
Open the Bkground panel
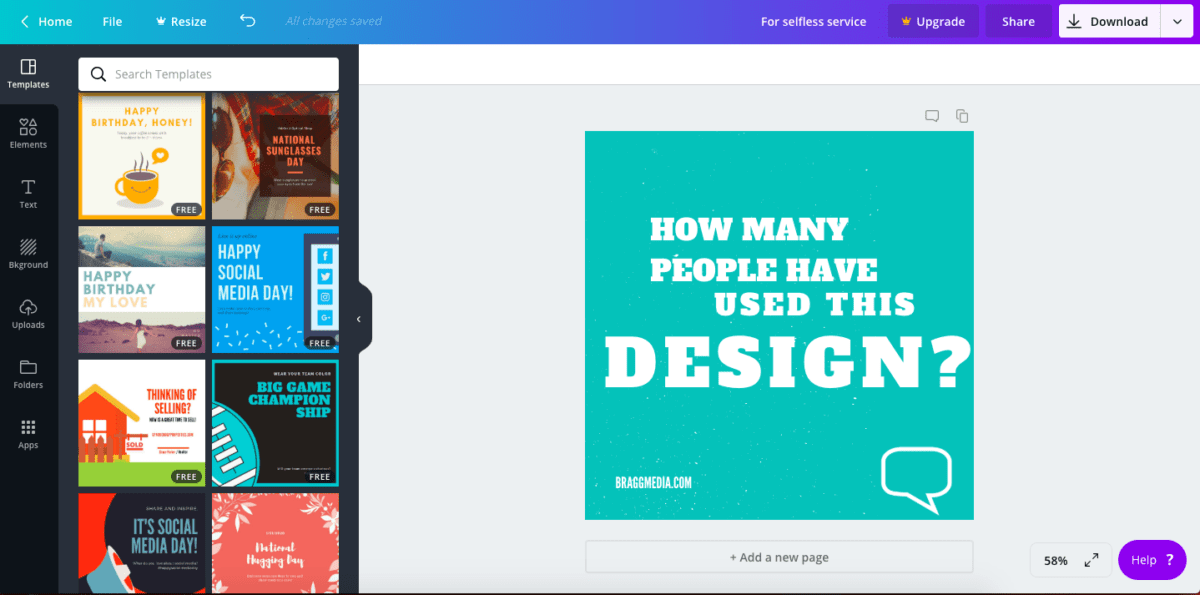(x=28, y=254)
